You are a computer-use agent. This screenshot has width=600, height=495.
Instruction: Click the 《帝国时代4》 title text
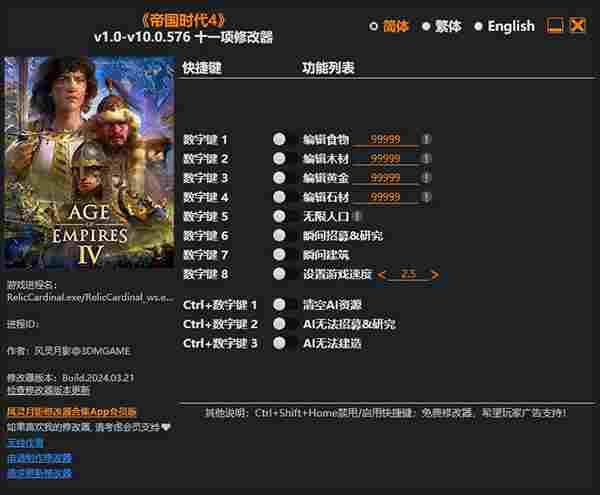click(183, 20)
